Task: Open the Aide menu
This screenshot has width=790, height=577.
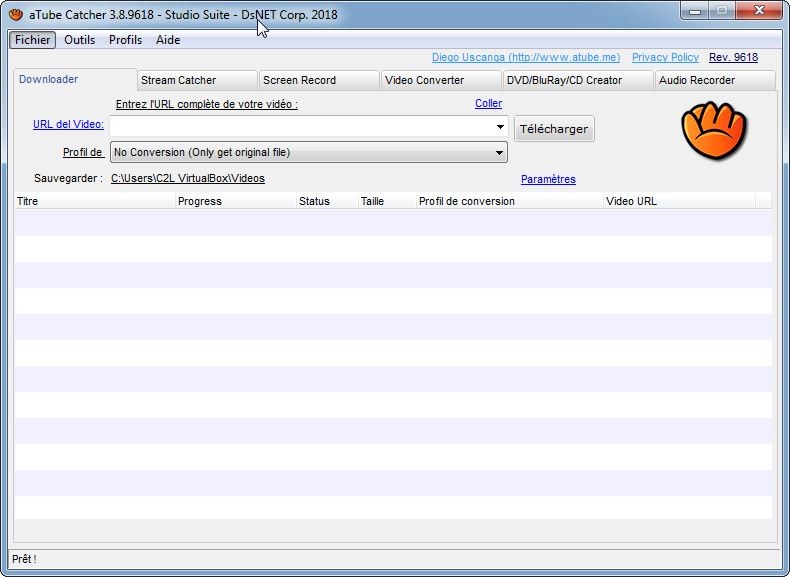Action: pyautogui.click(x=168, y=40)
